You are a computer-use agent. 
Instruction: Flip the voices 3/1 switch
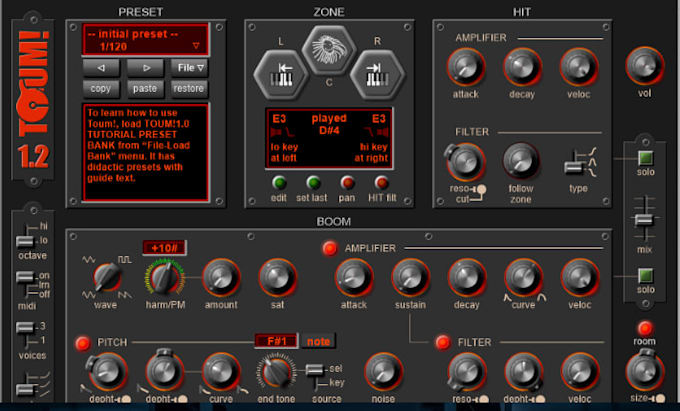pyautogui.click(x=25, y=327)
